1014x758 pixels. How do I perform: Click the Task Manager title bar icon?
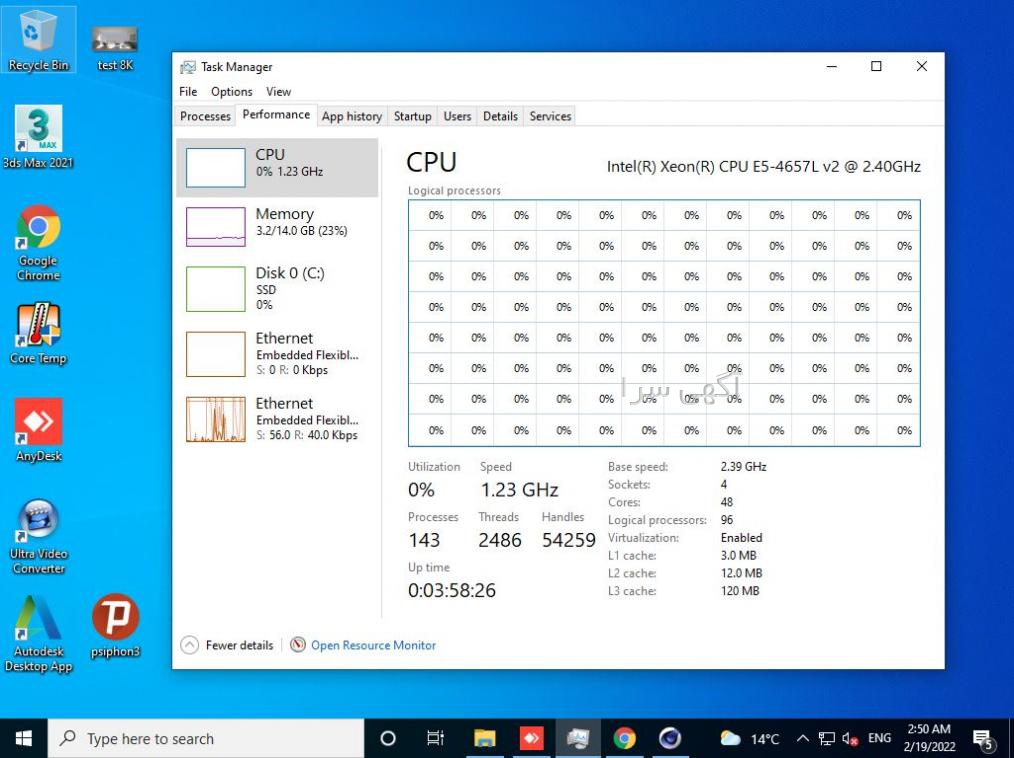coord(188,67)
